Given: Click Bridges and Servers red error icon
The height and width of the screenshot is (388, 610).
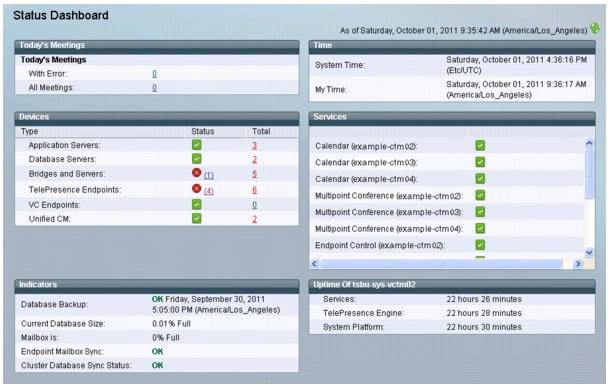Looking at the screenshot, I should tap(196, 173).
